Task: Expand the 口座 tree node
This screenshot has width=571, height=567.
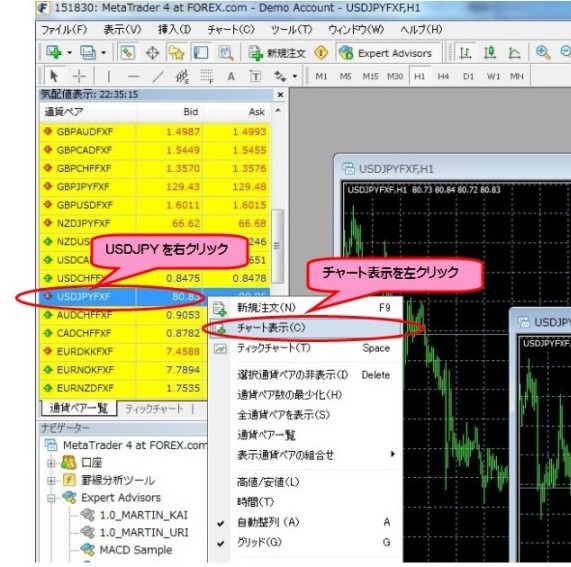Action: click(51, 463)
